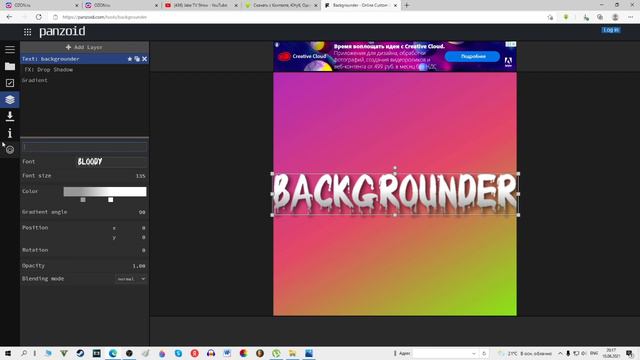Open the notification center icon
Viewport: 640px width, 360px height.
(630, 353)
